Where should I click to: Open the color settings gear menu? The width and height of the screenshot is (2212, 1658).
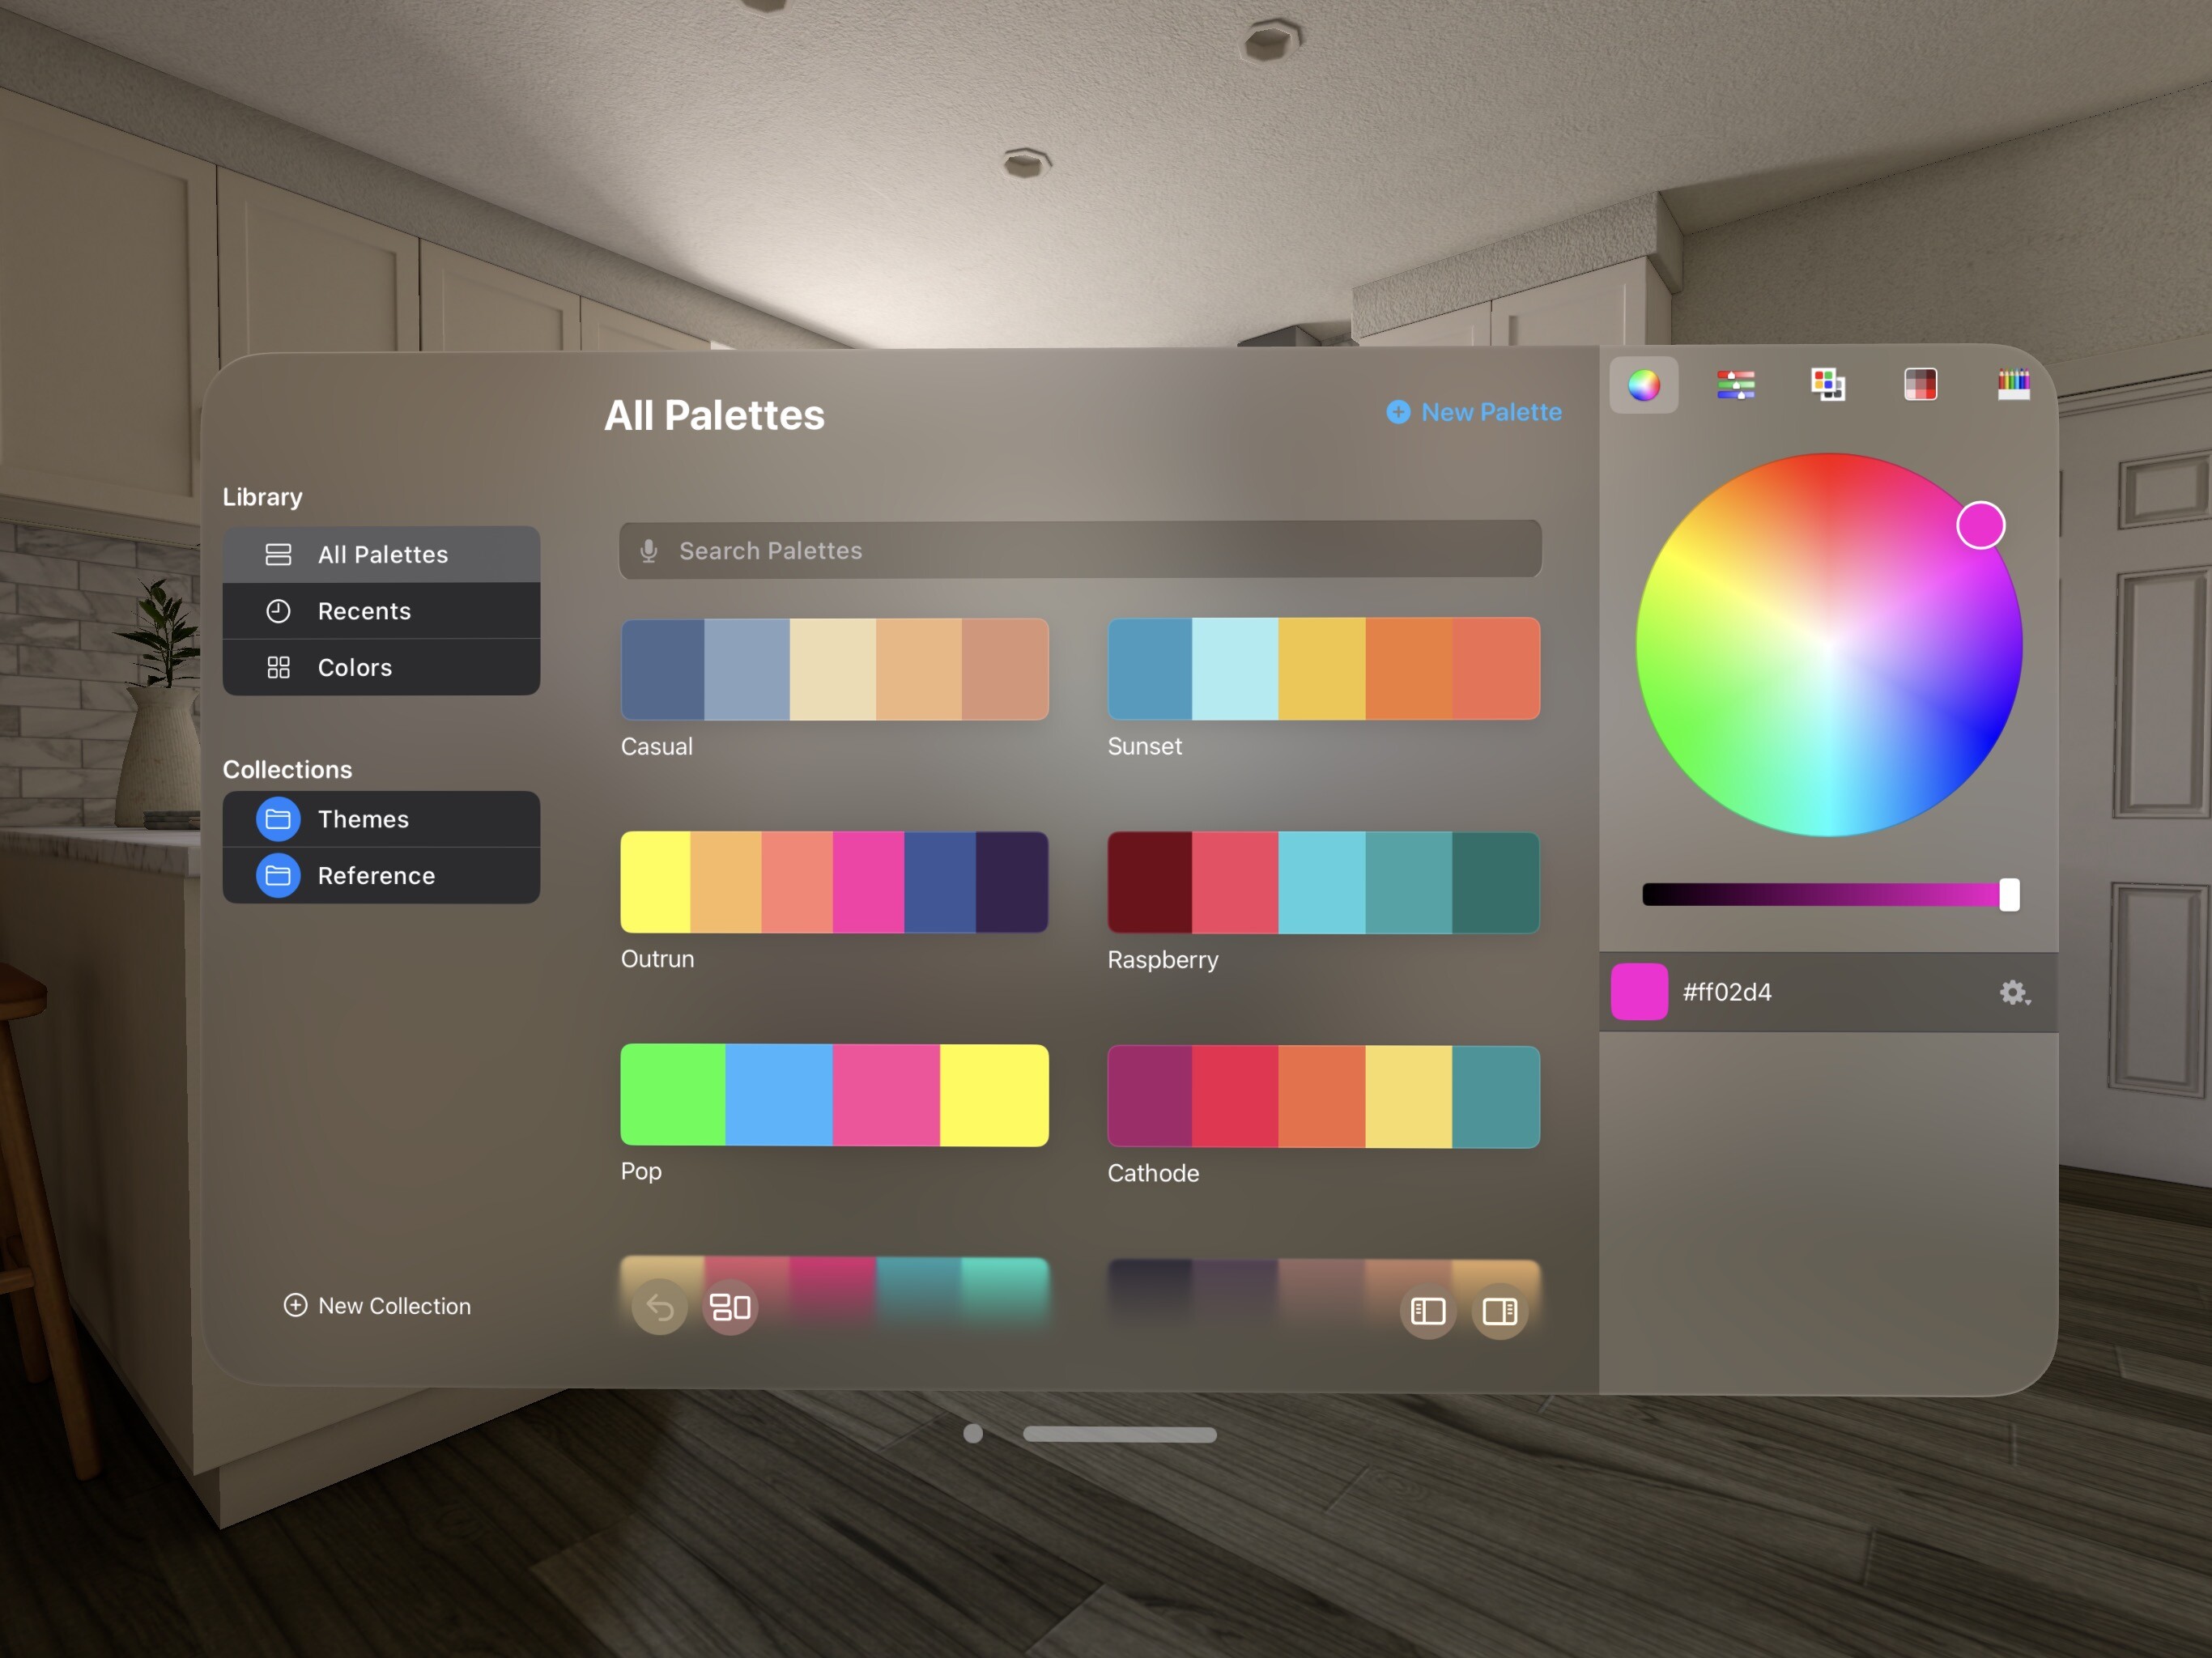pos(2014,992)
